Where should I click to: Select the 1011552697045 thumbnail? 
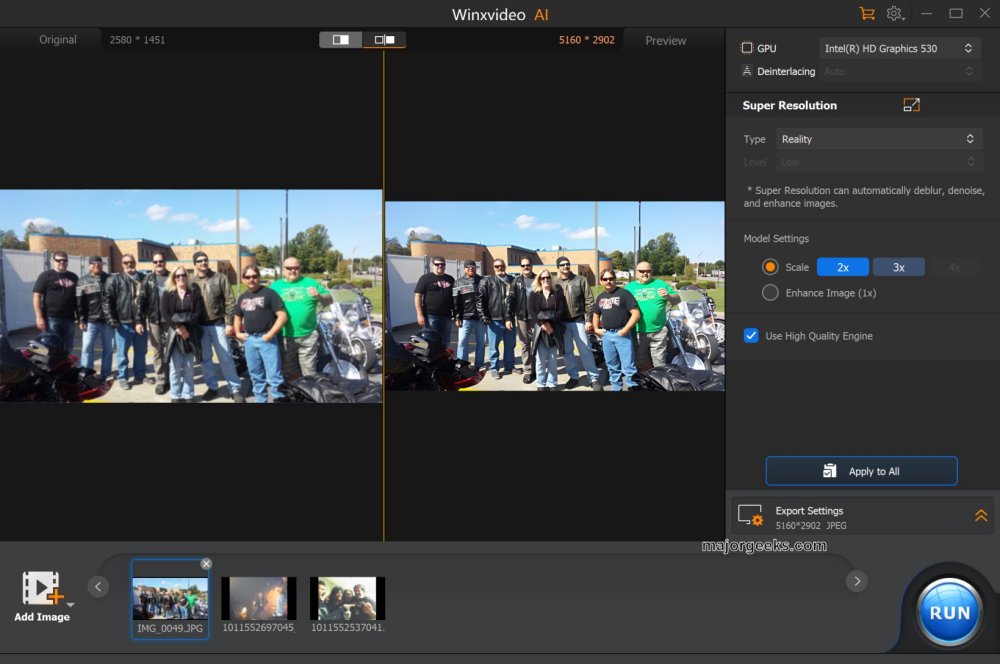tap(259, 598)
